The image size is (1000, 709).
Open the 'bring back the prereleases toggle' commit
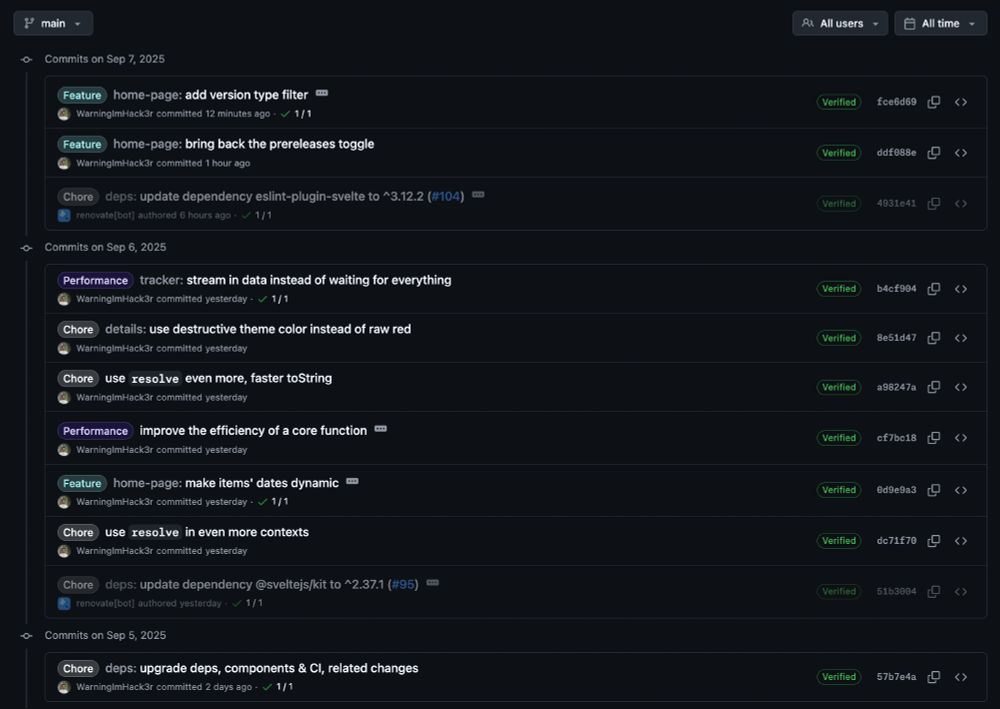tap(281, 143)
